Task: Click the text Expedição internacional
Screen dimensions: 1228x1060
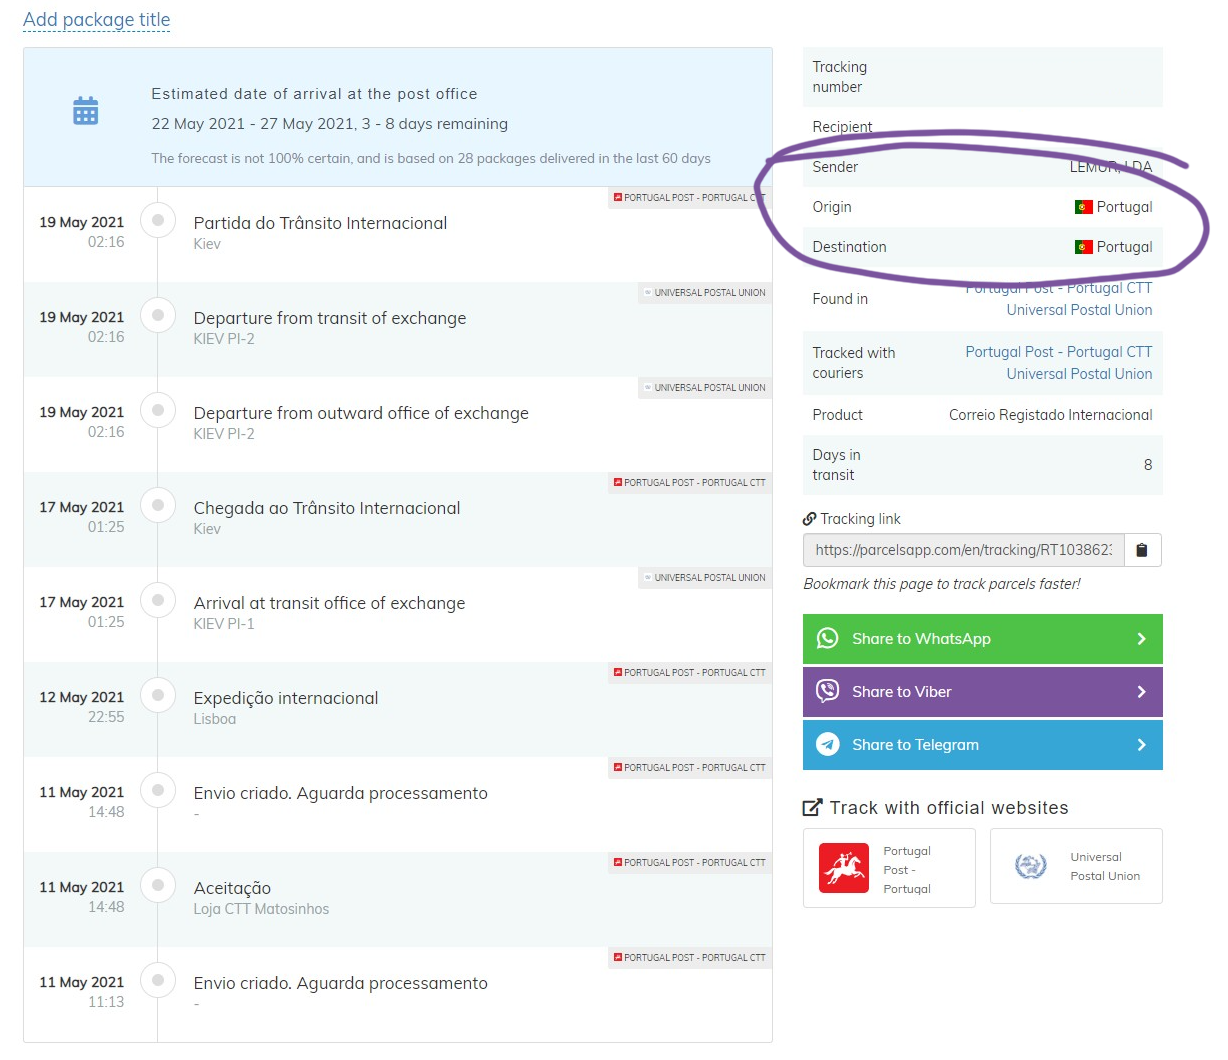Action: pos(286,698)
